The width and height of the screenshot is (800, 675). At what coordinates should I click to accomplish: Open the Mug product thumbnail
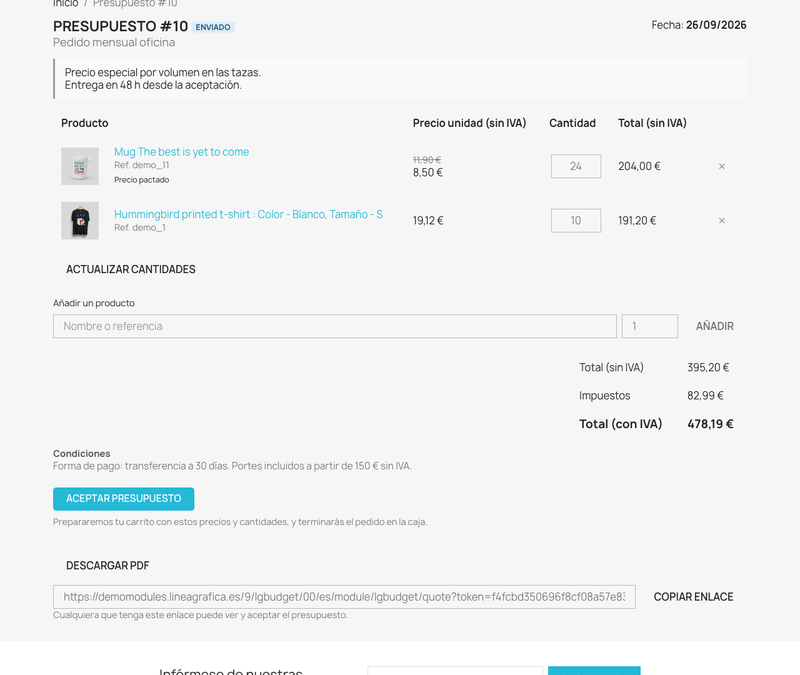pyautogui.click(x=80, y=166)
